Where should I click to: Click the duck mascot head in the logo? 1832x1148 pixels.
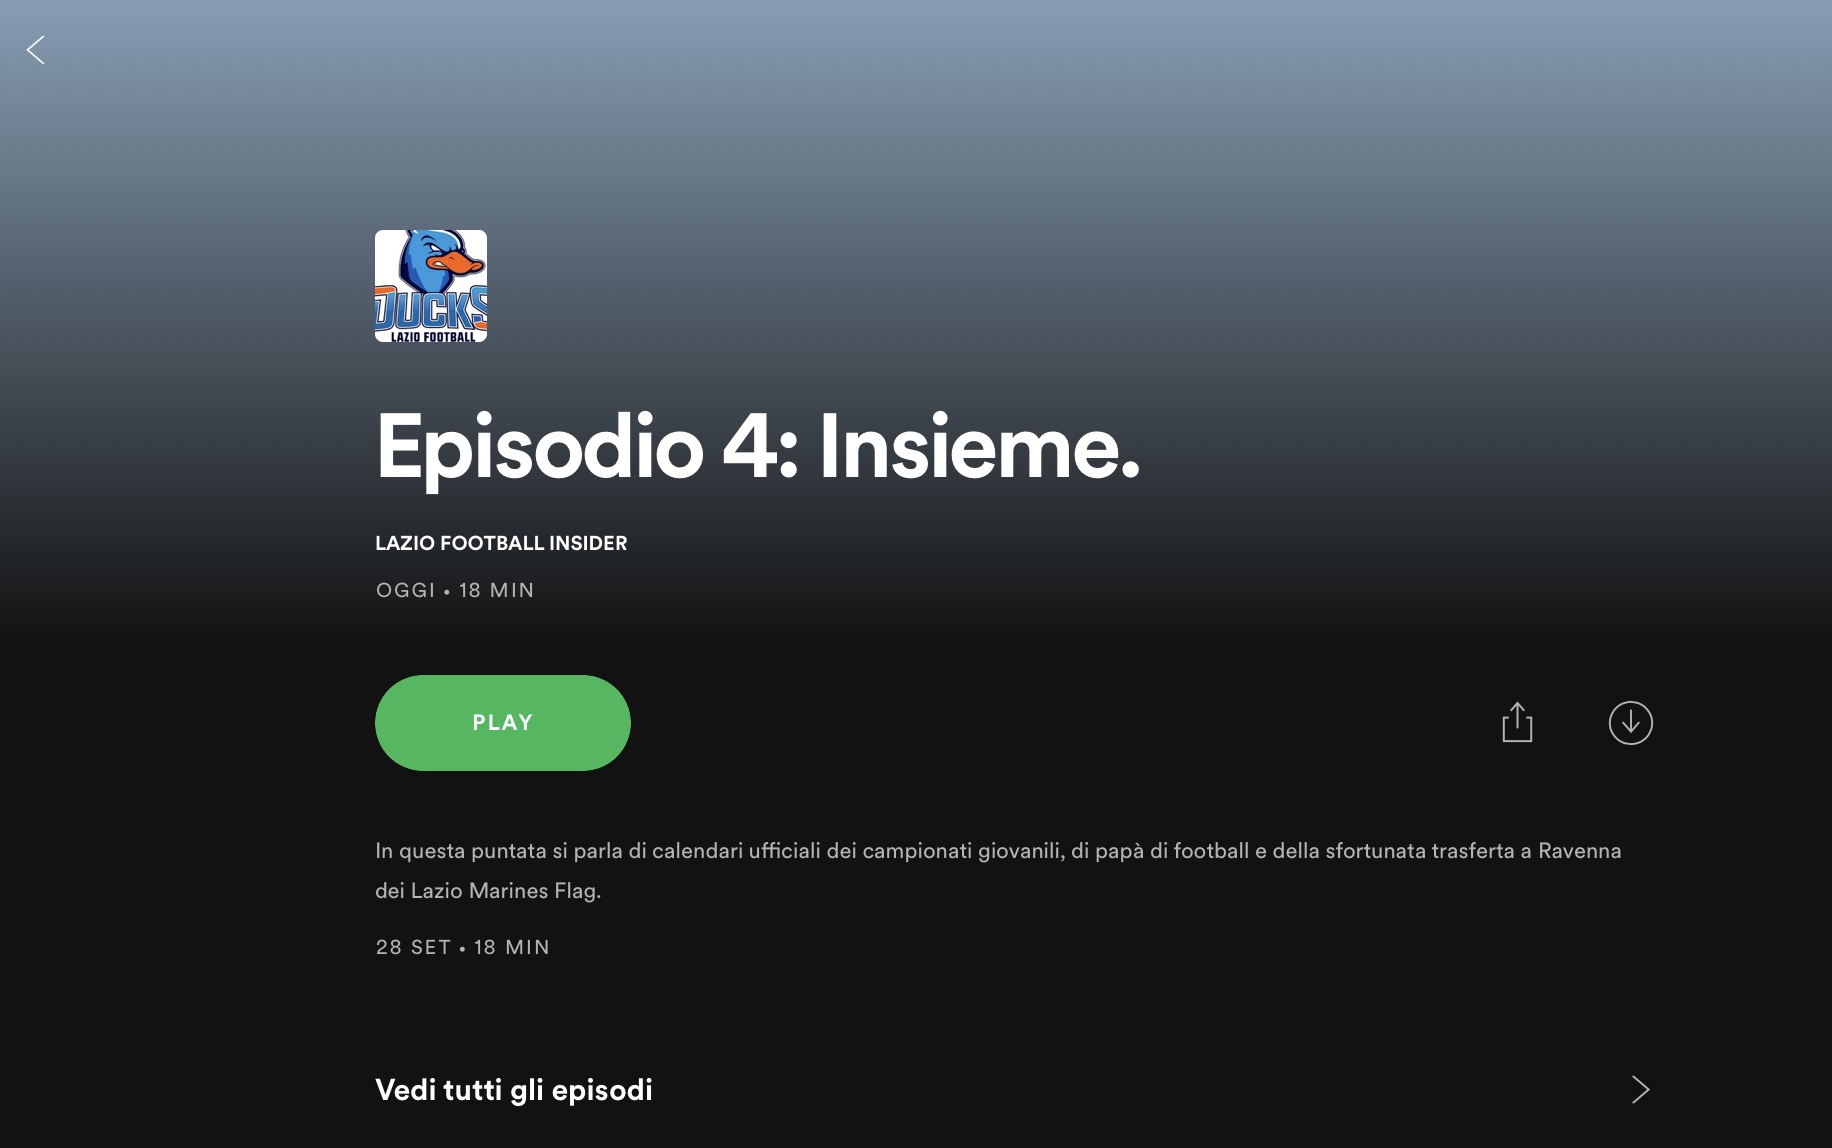pos(438,260)
